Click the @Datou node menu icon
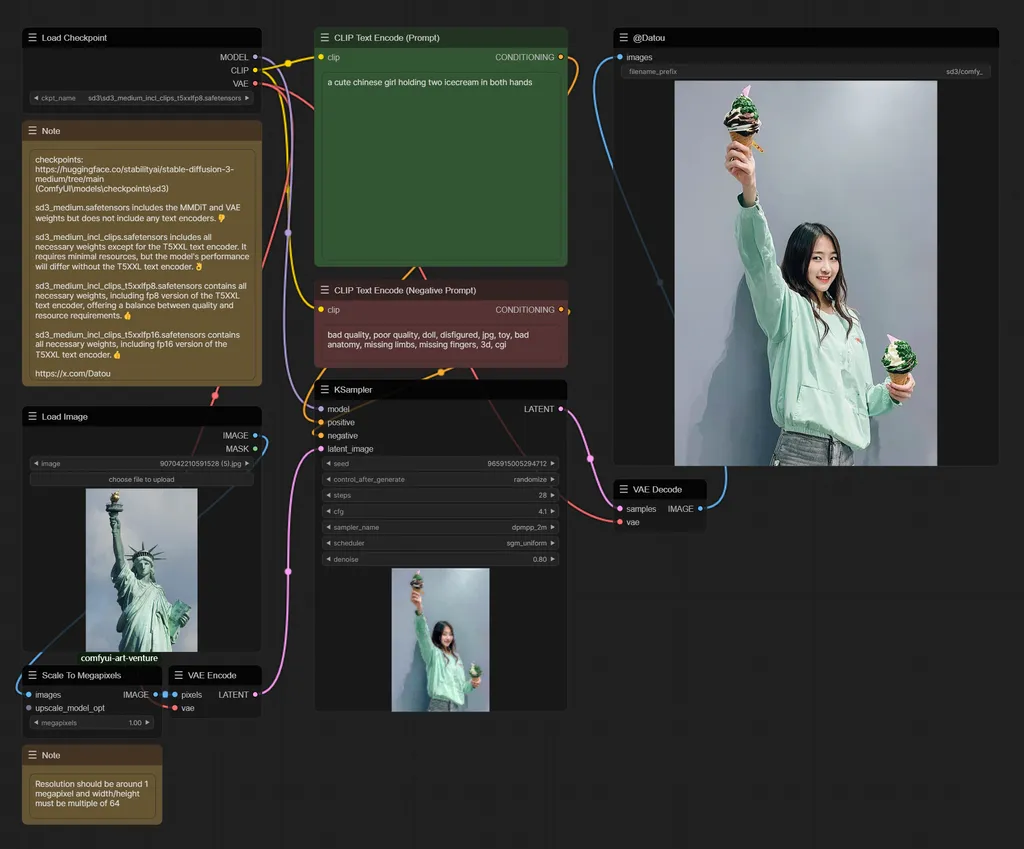Image resolution: width=1024 pixels, height=849 pixels. coord(625,38)
